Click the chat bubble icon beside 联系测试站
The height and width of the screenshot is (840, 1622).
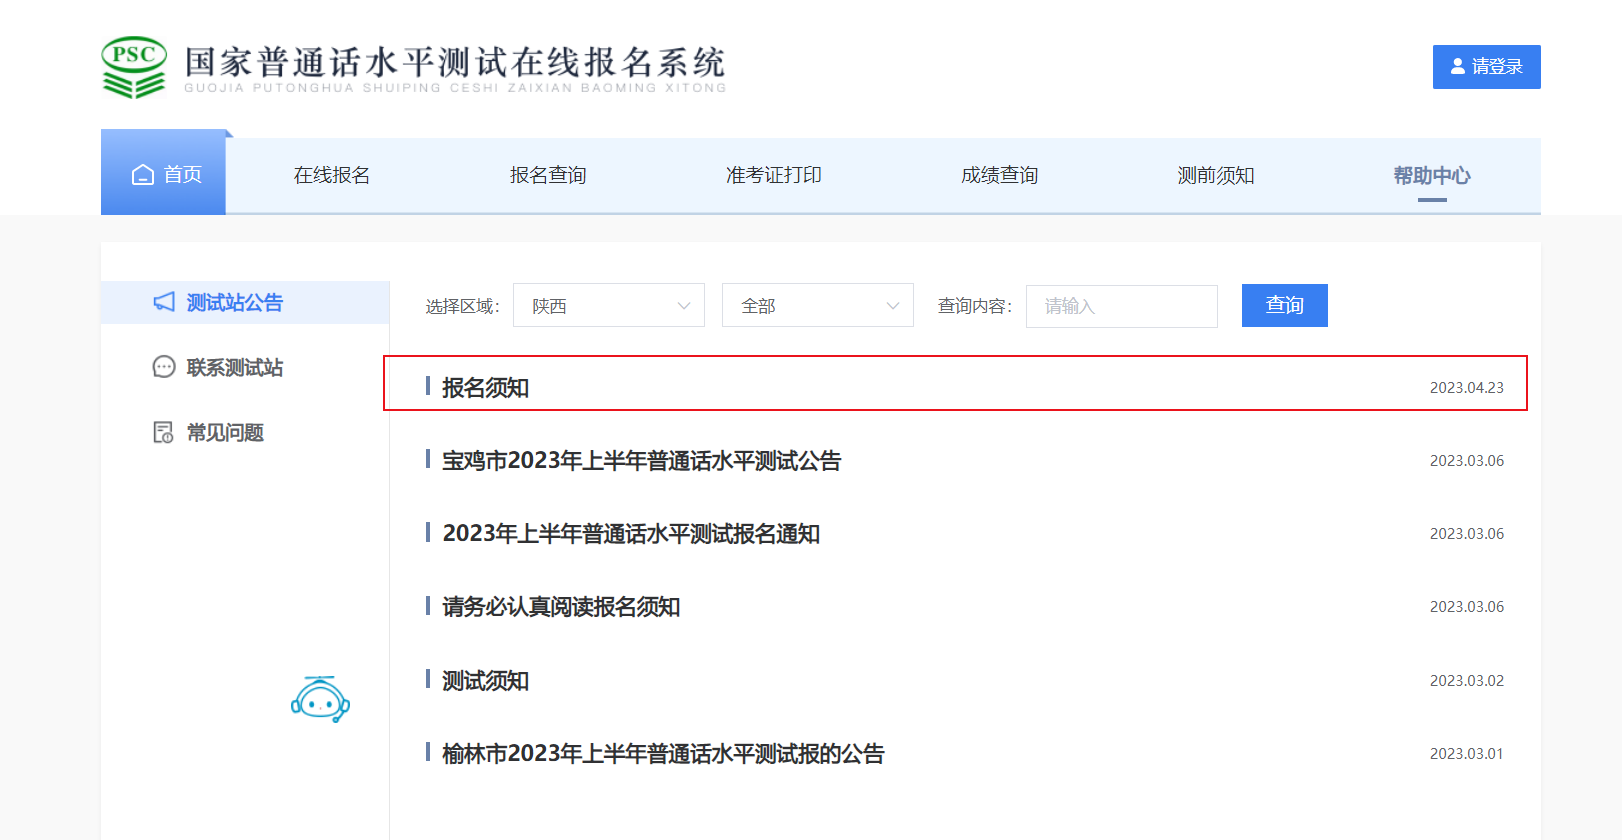[x=164, y=367]
